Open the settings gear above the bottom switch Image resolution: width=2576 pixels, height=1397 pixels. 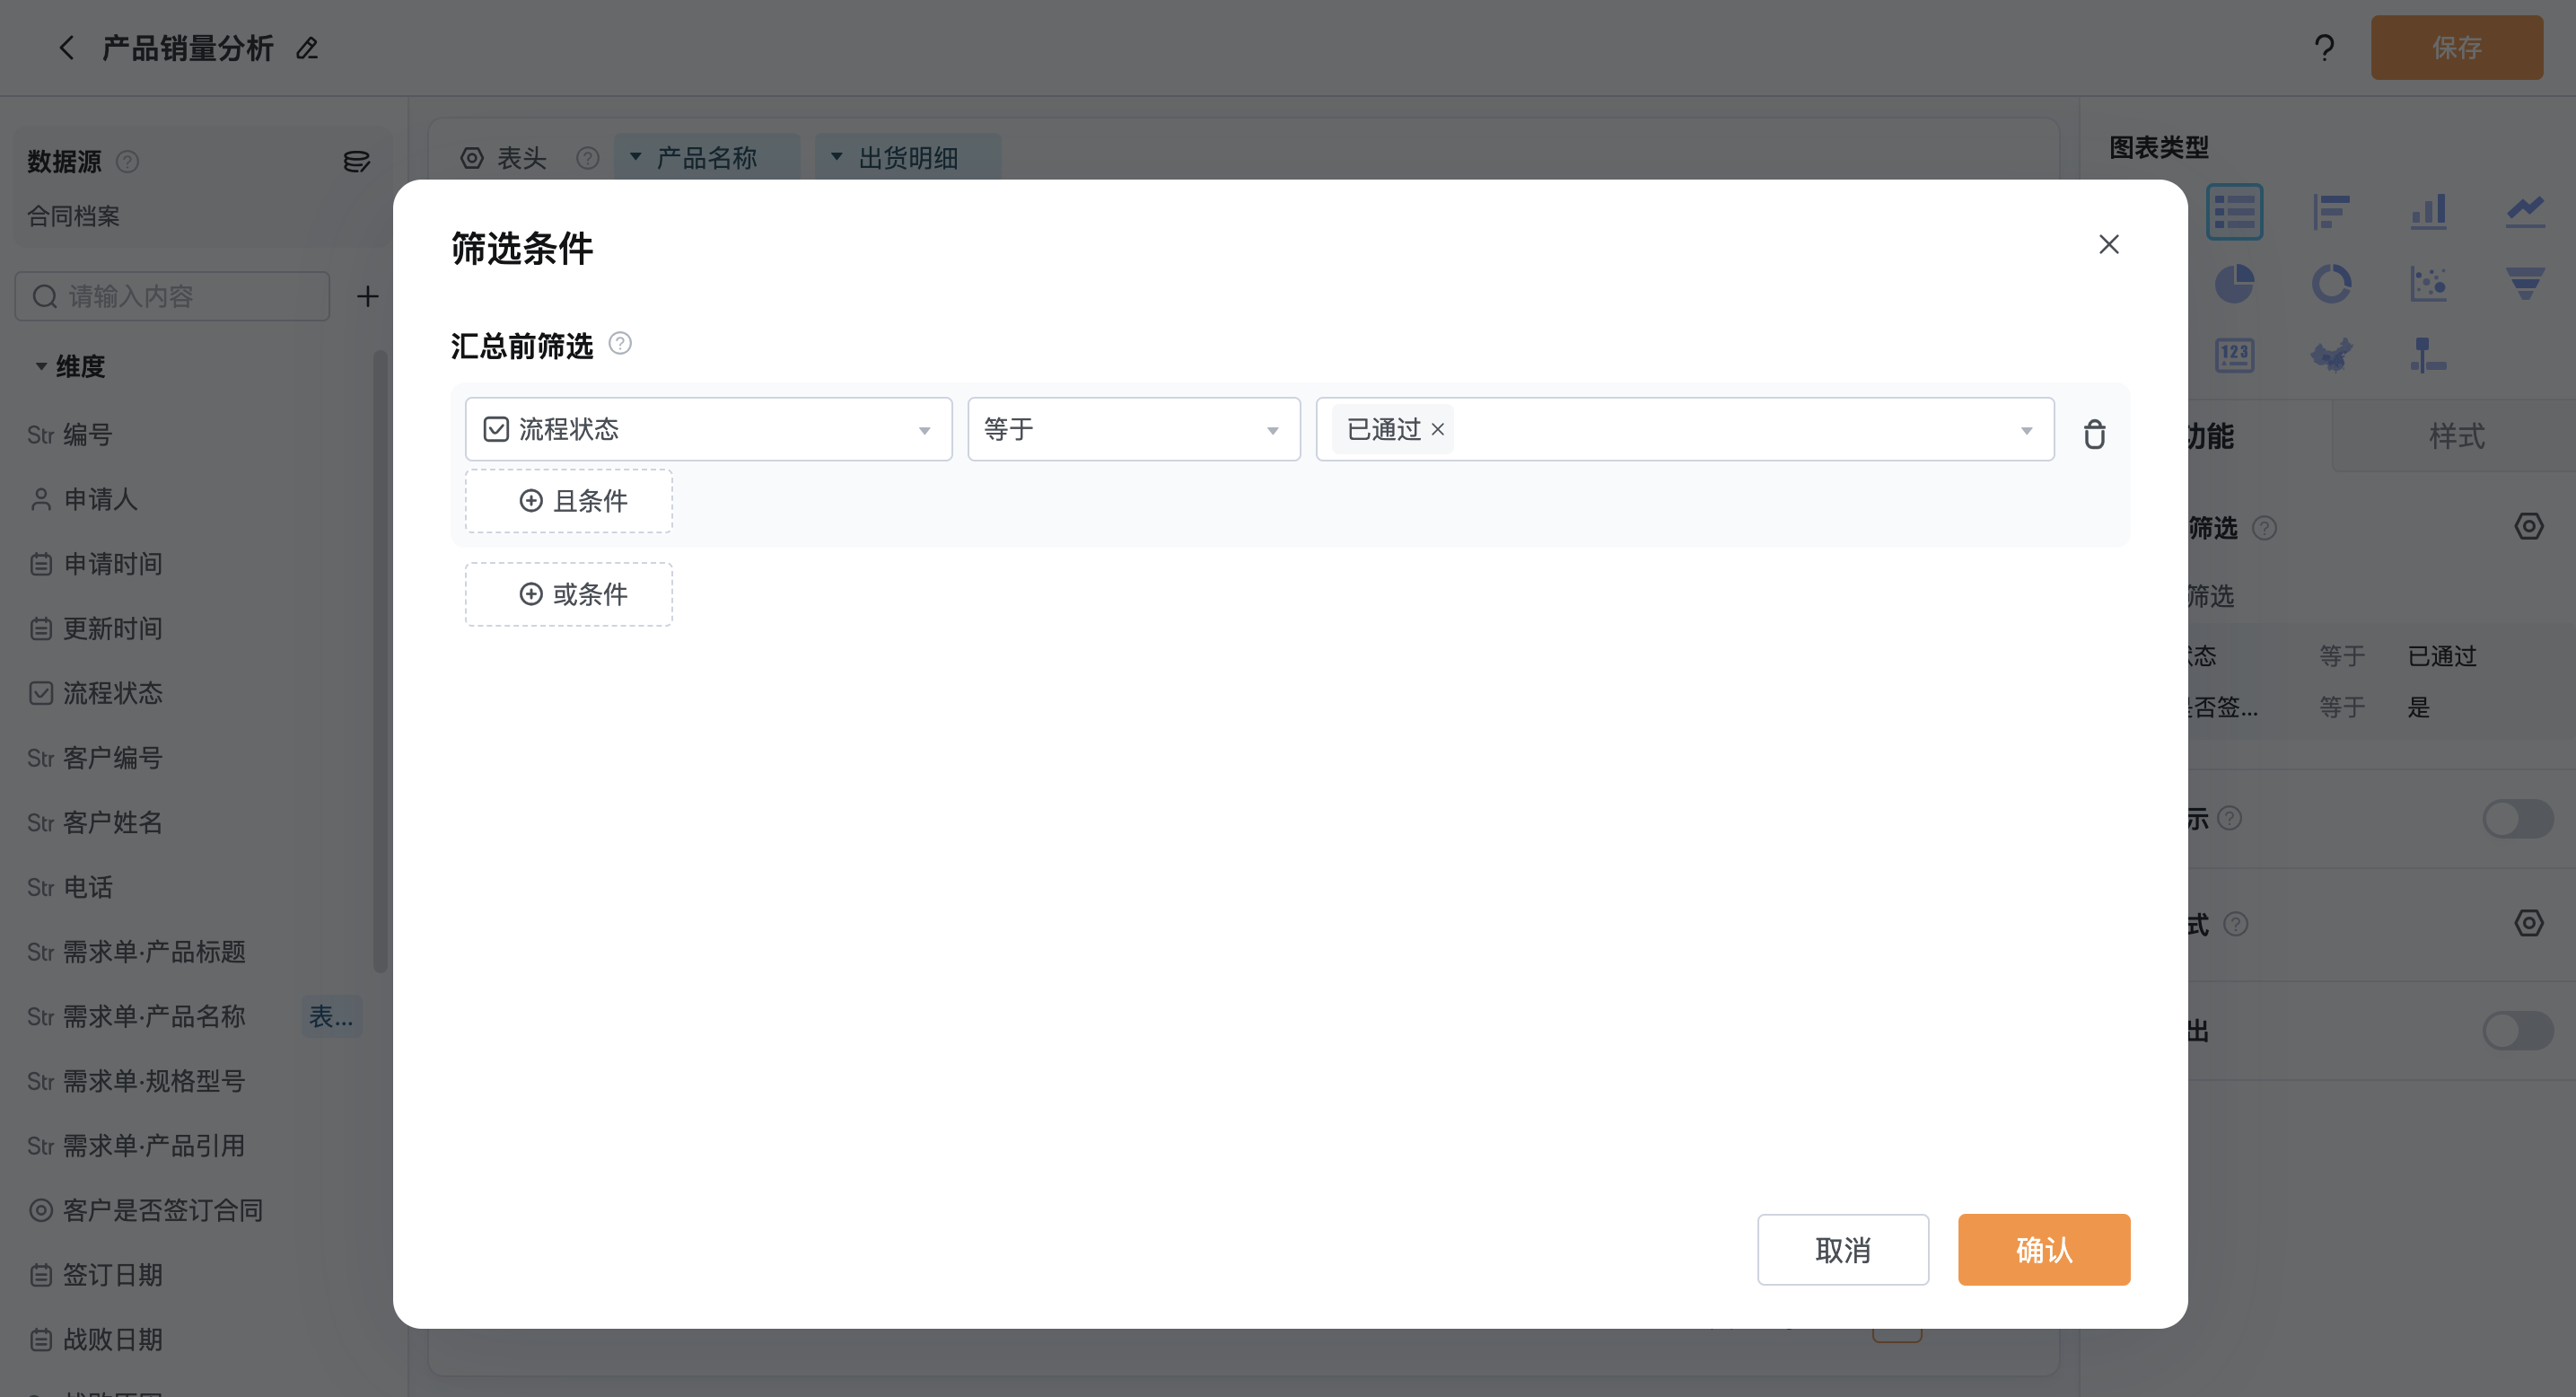tap(2528, 923)
